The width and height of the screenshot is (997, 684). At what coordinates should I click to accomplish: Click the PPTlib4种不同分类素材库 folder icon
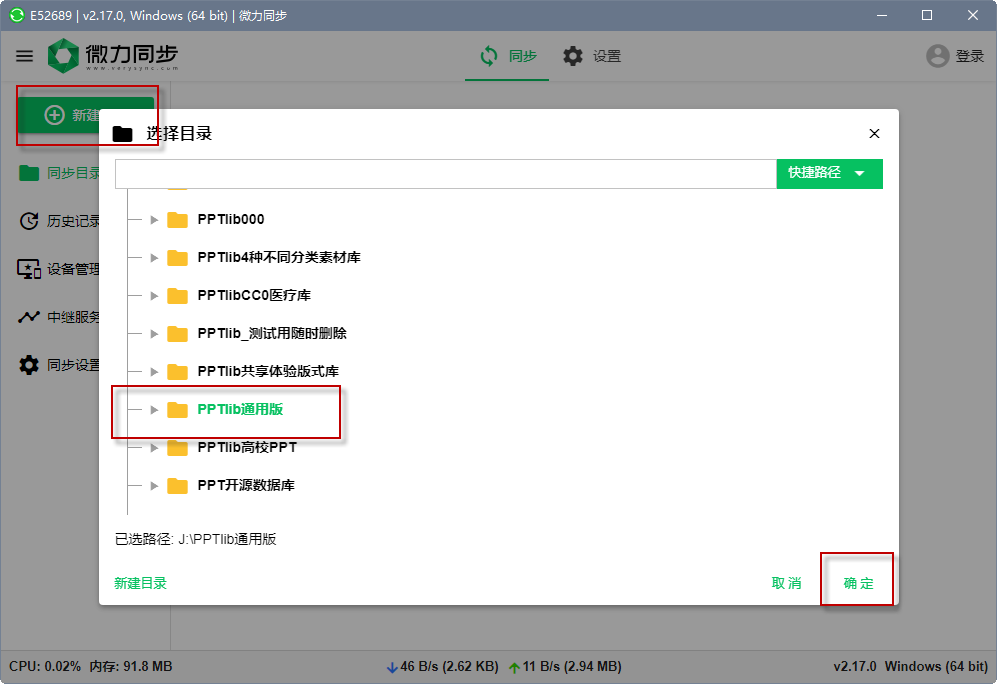point(177,258)
